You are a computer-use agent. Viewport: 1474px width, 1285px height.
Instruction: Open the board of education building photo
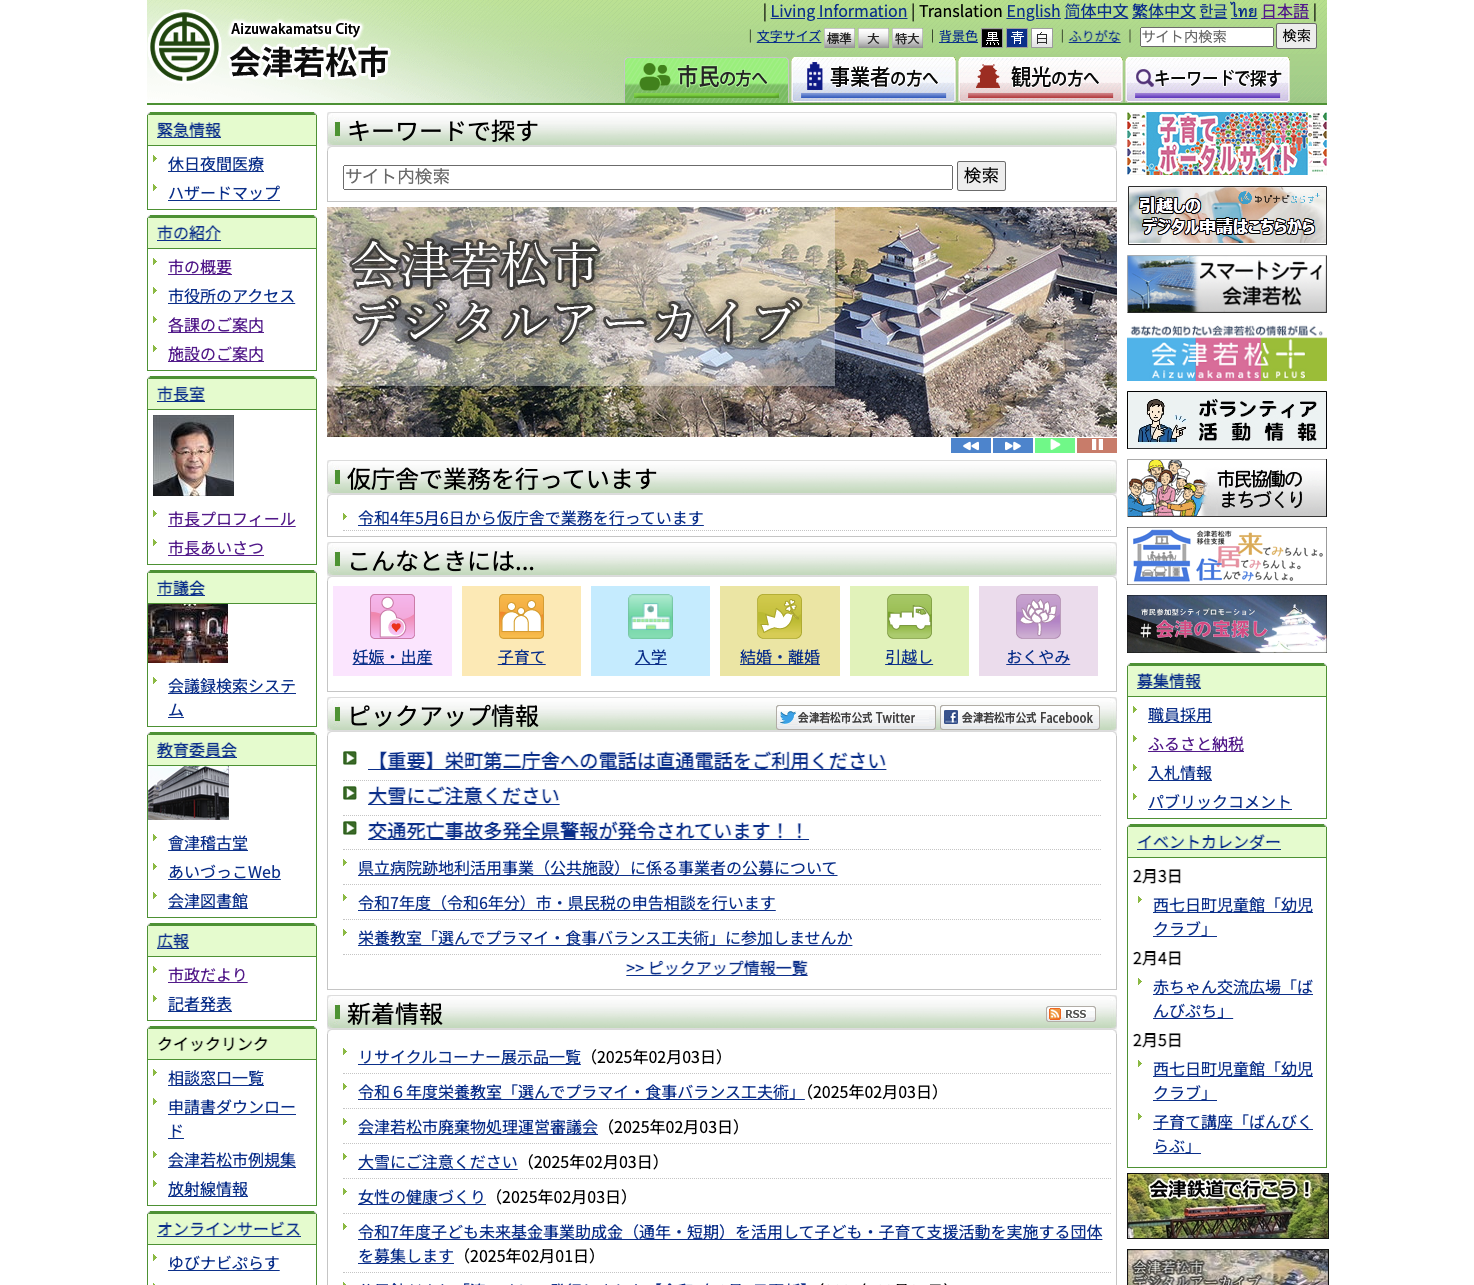point(188,794)
